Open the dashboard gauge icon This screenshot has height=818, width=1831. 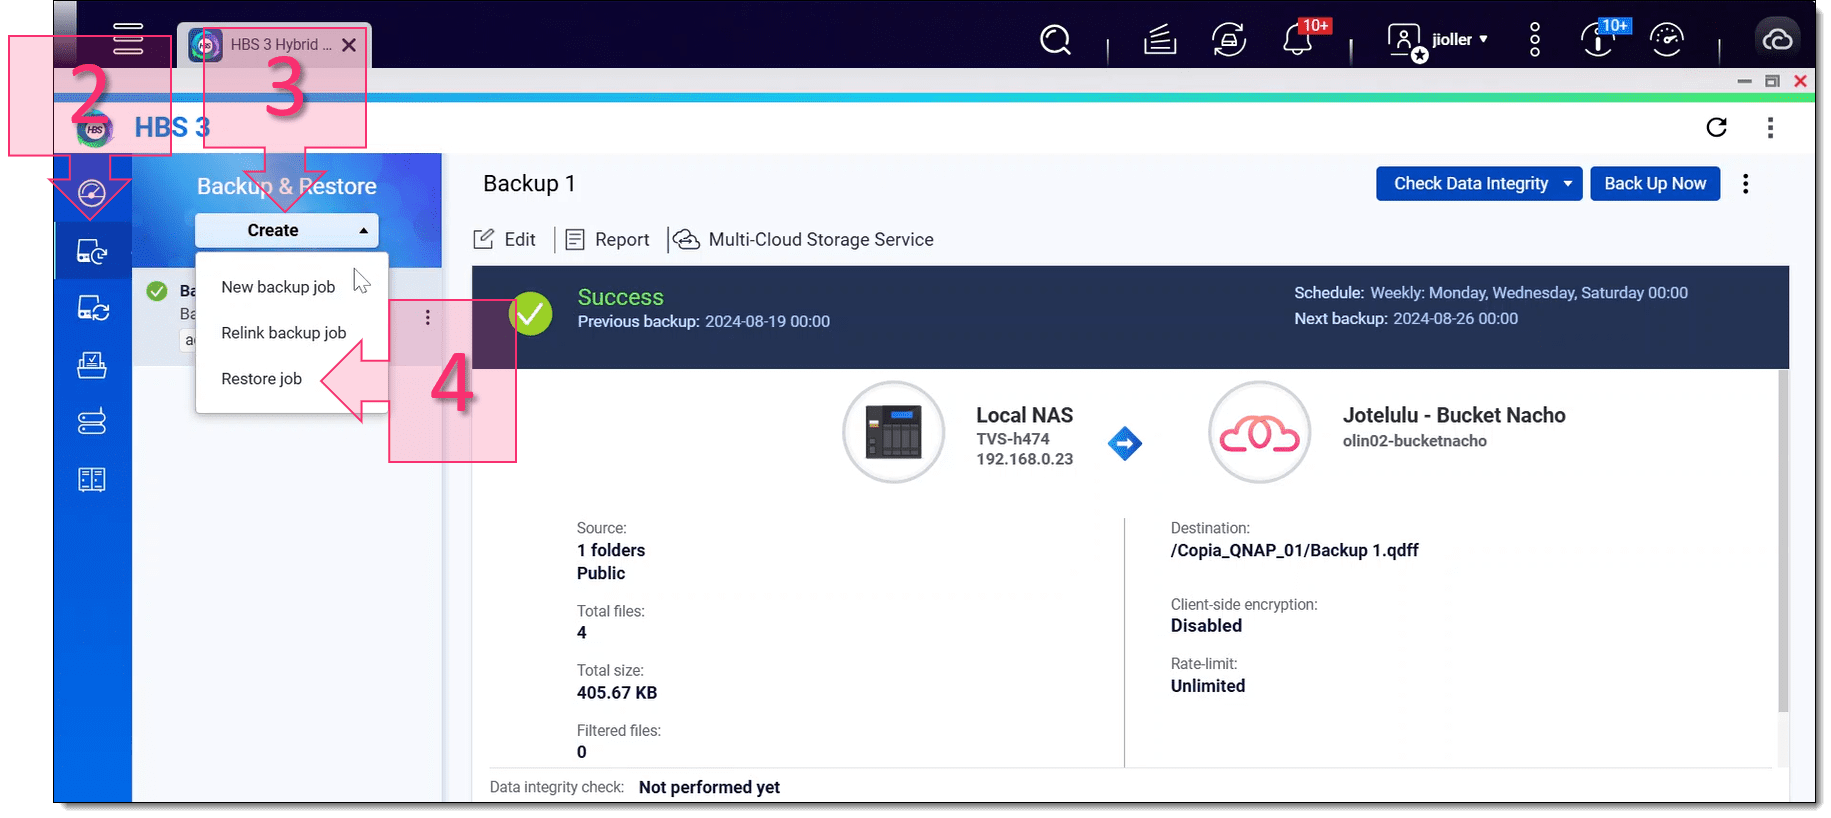click(1667, 40)
